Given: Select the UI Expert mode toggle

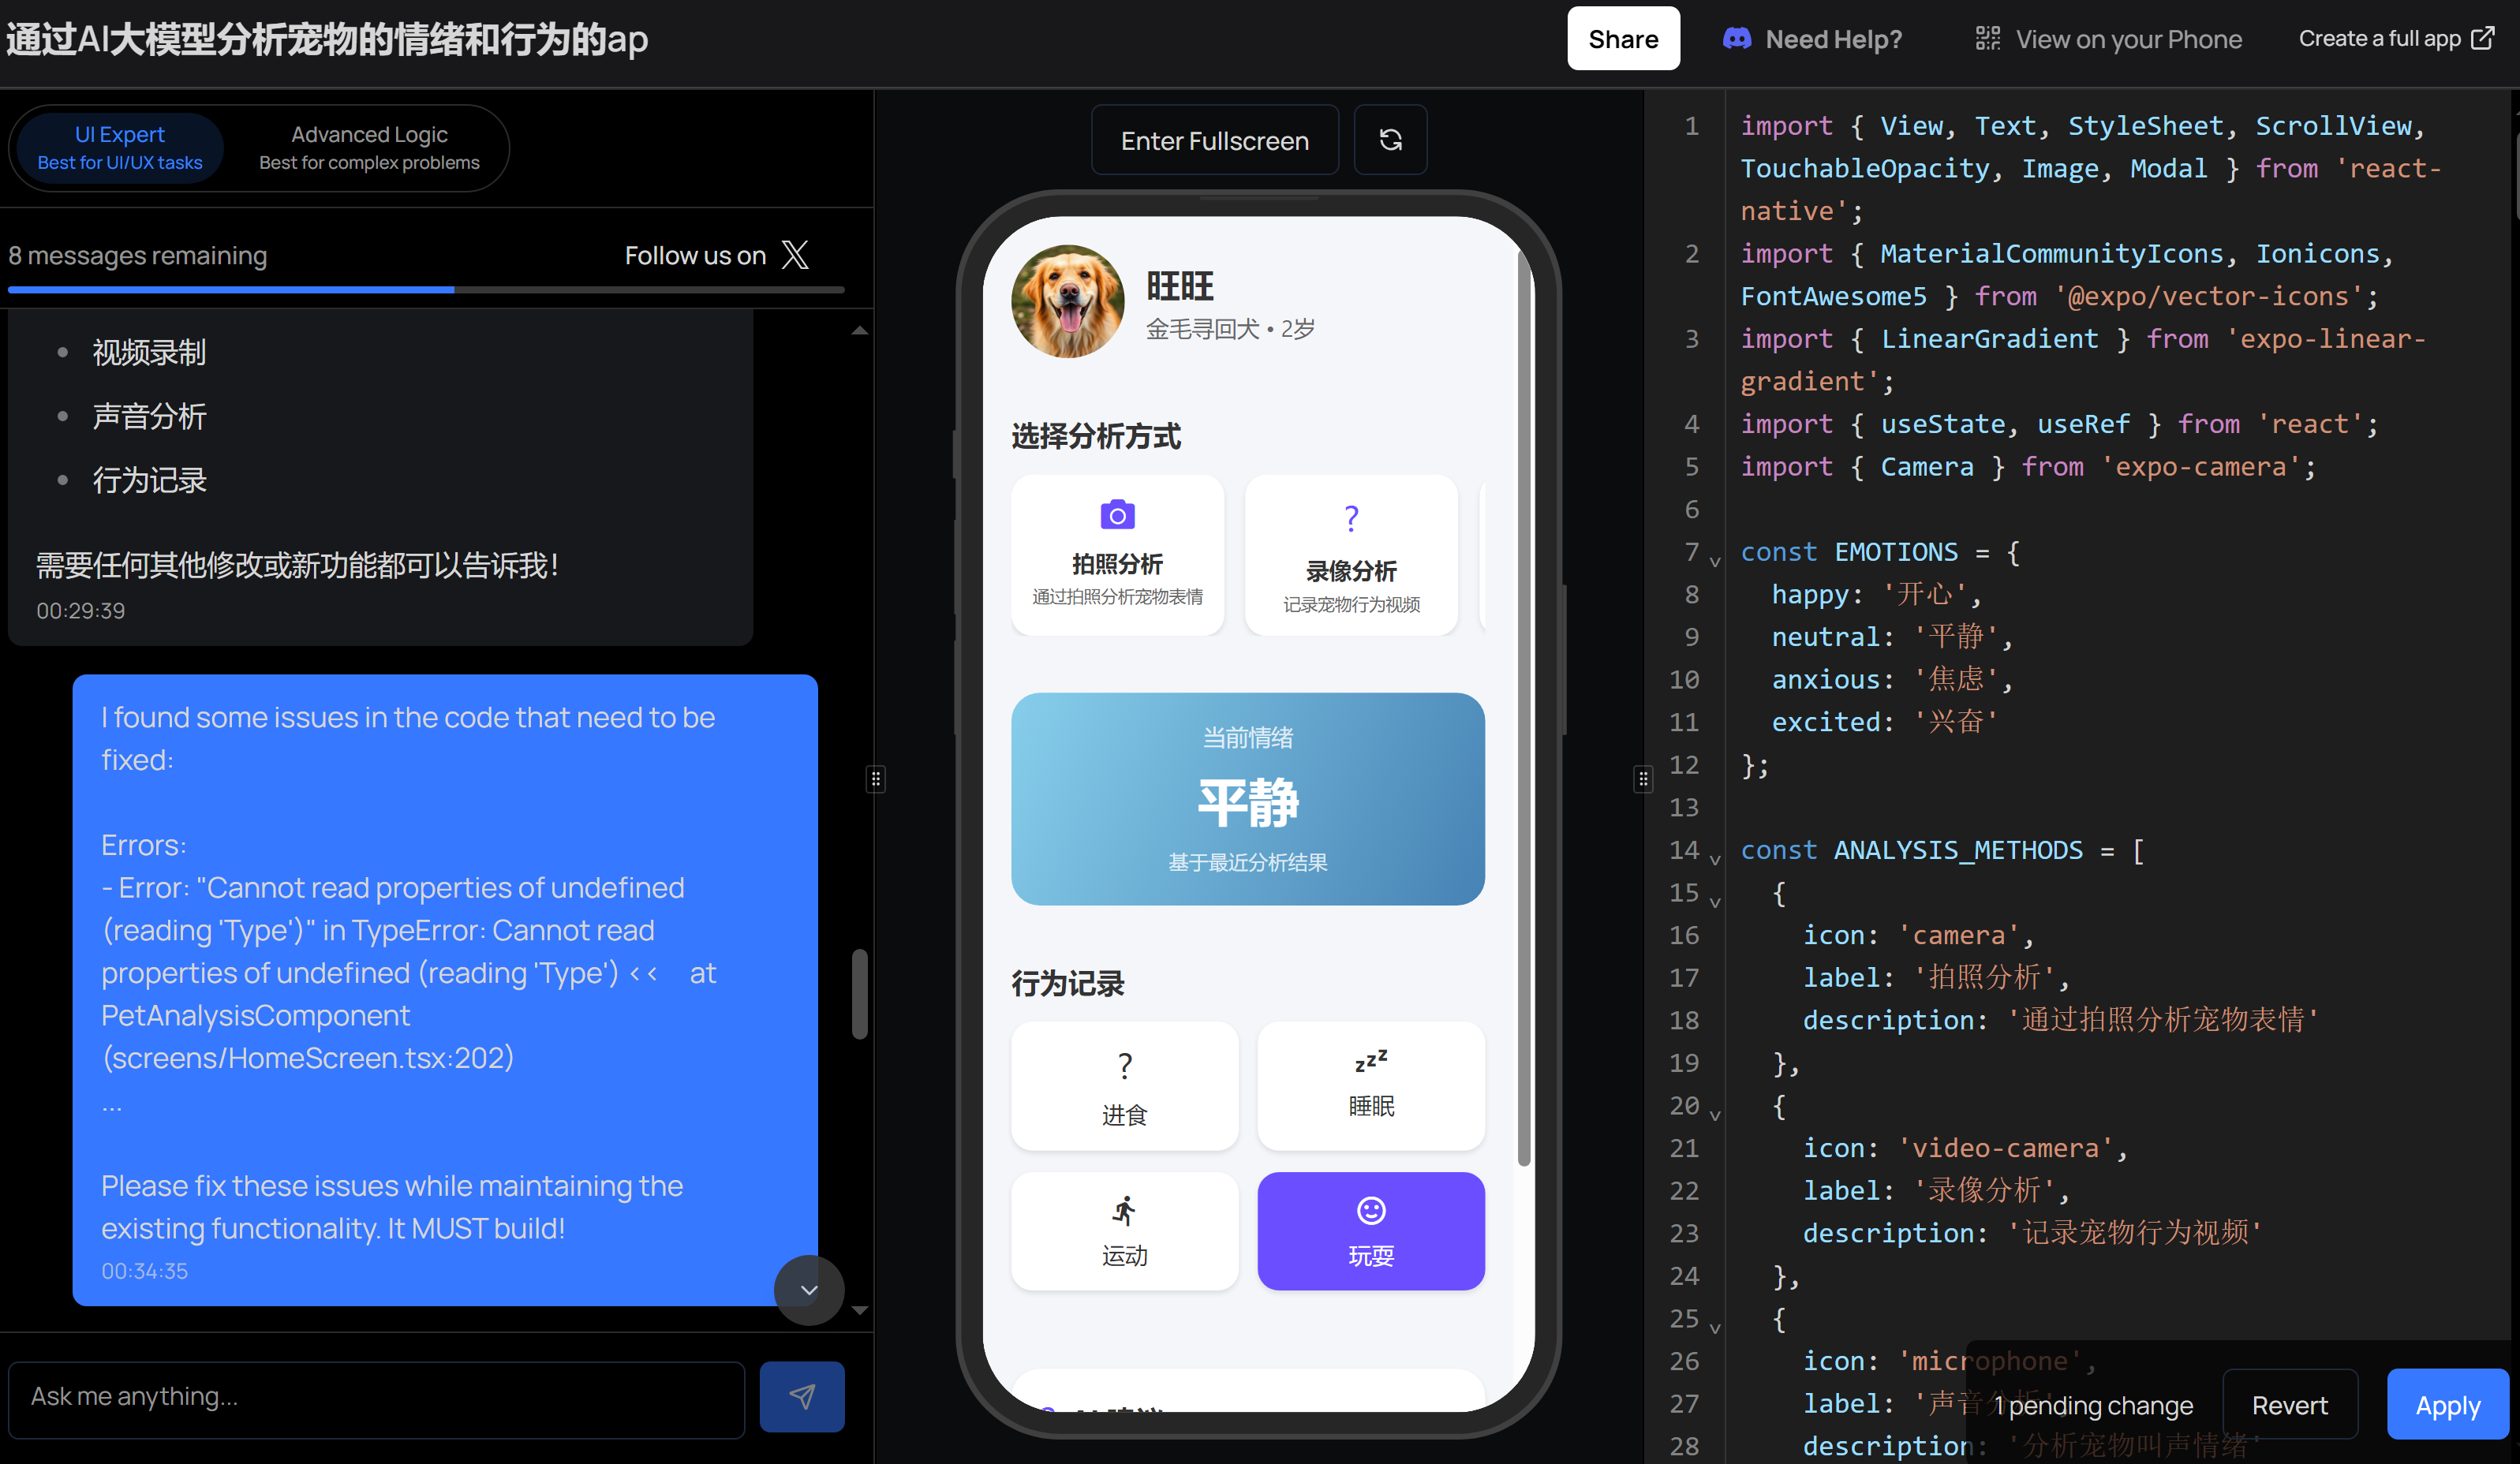Looking at the screenshot, I should point(120,147).
